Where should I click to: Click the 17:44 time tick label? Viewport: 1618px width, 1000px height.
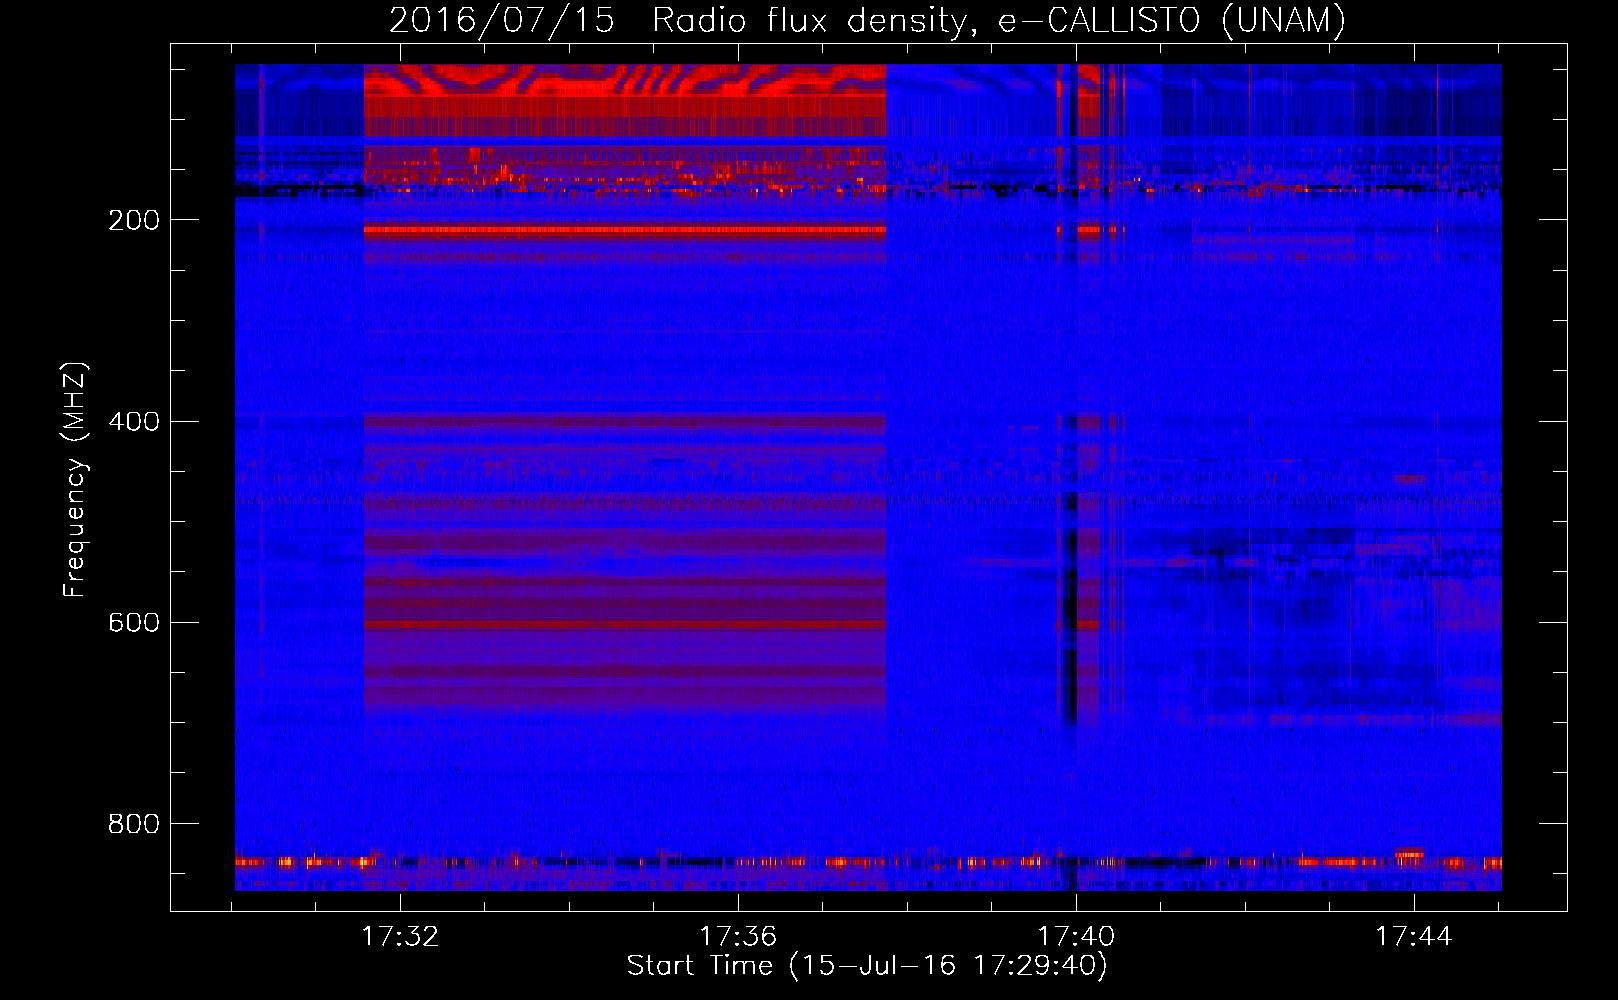pyautogui.click(x=1414, y=937)
